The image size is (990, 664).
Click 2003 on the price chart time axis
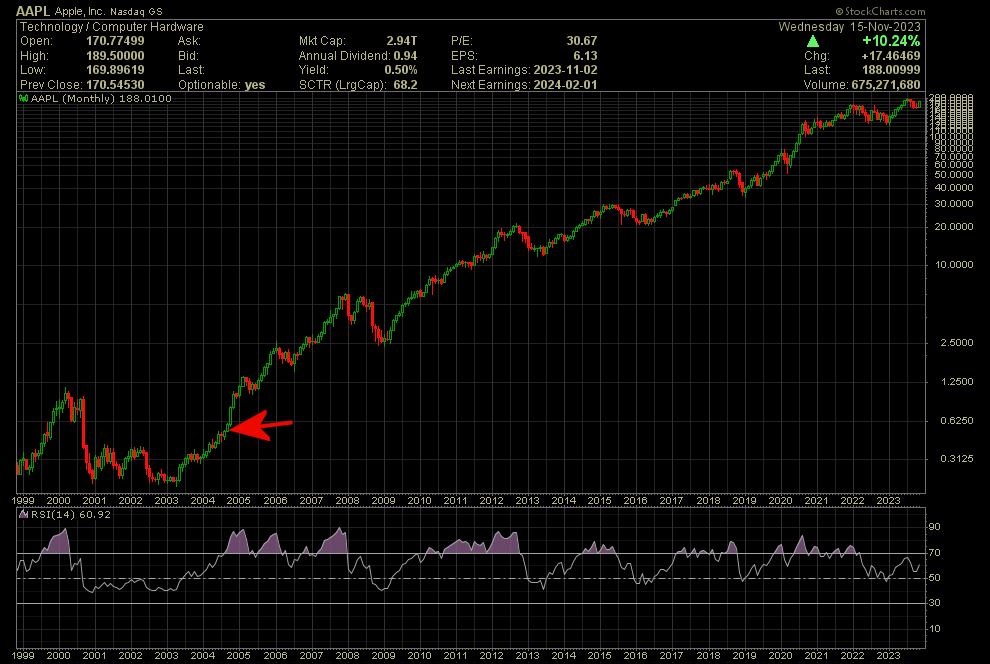coord(167,501)
